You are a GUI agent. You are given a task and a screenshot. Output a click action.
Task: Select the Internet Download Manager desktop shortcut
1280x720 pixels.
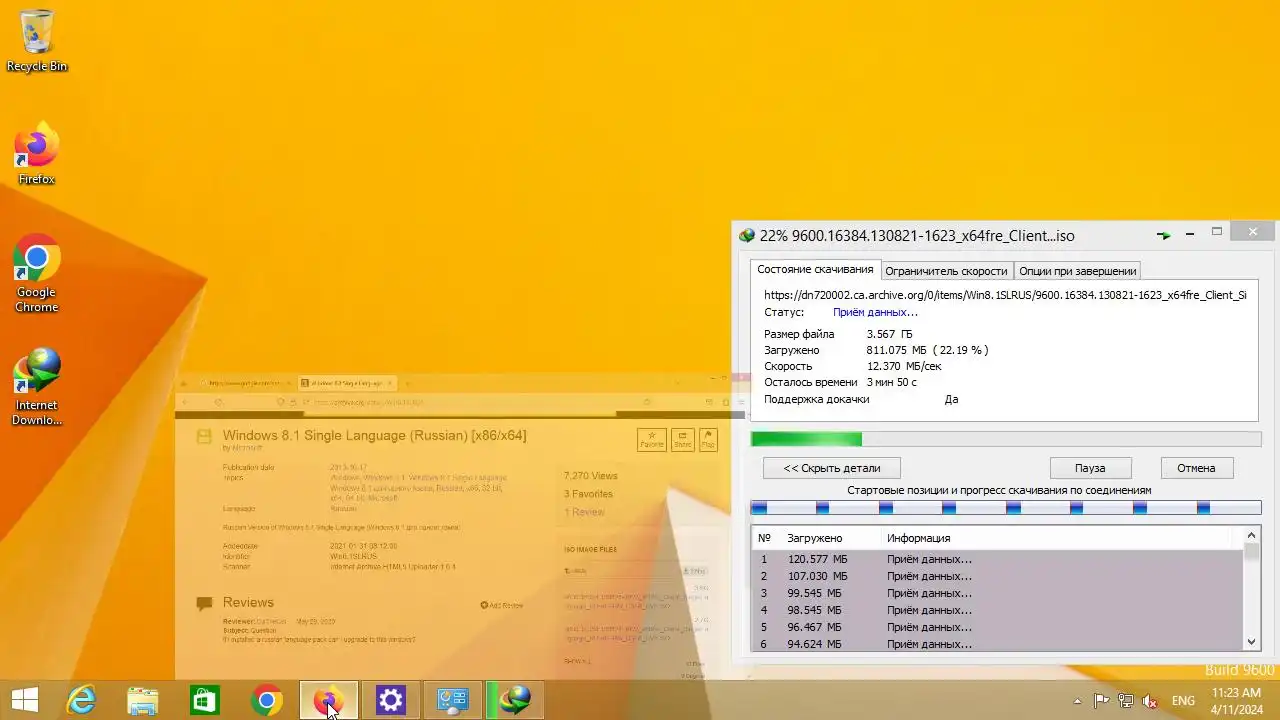coord(37,387)
